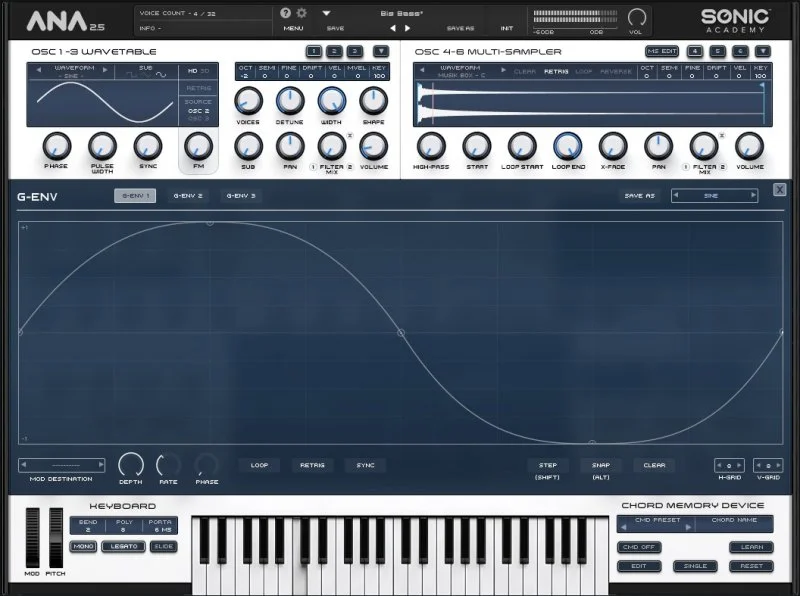This screenshot has width=800, height=596.
Task: Click the High-Pass knob in multi-sampler
Action: click(431, 146)
